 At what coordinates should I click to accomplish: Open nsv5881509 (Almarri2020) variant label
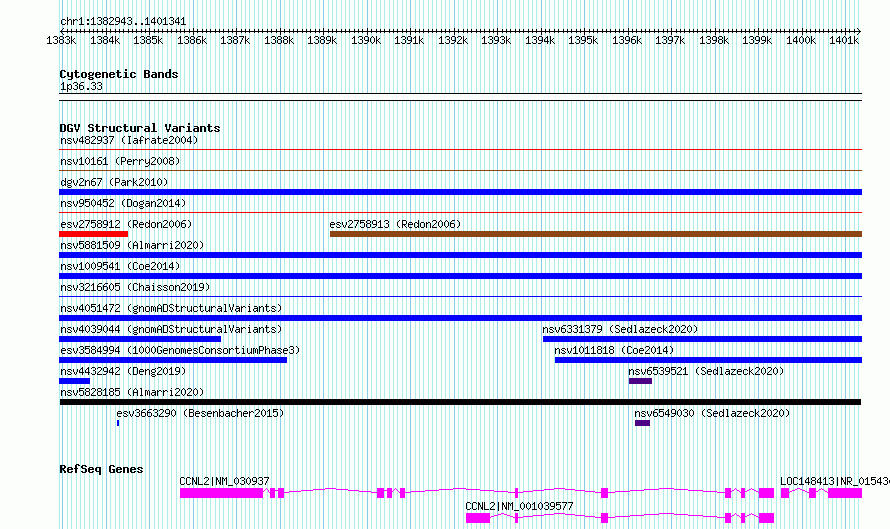click(x=132, y=245)
